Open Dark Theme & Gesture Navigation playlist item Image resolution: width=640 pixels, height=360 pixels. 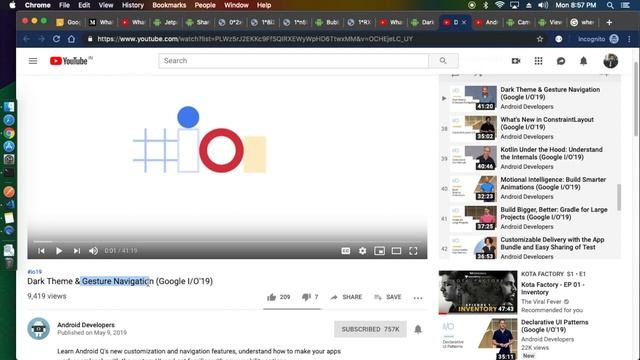tap(530, 98)
